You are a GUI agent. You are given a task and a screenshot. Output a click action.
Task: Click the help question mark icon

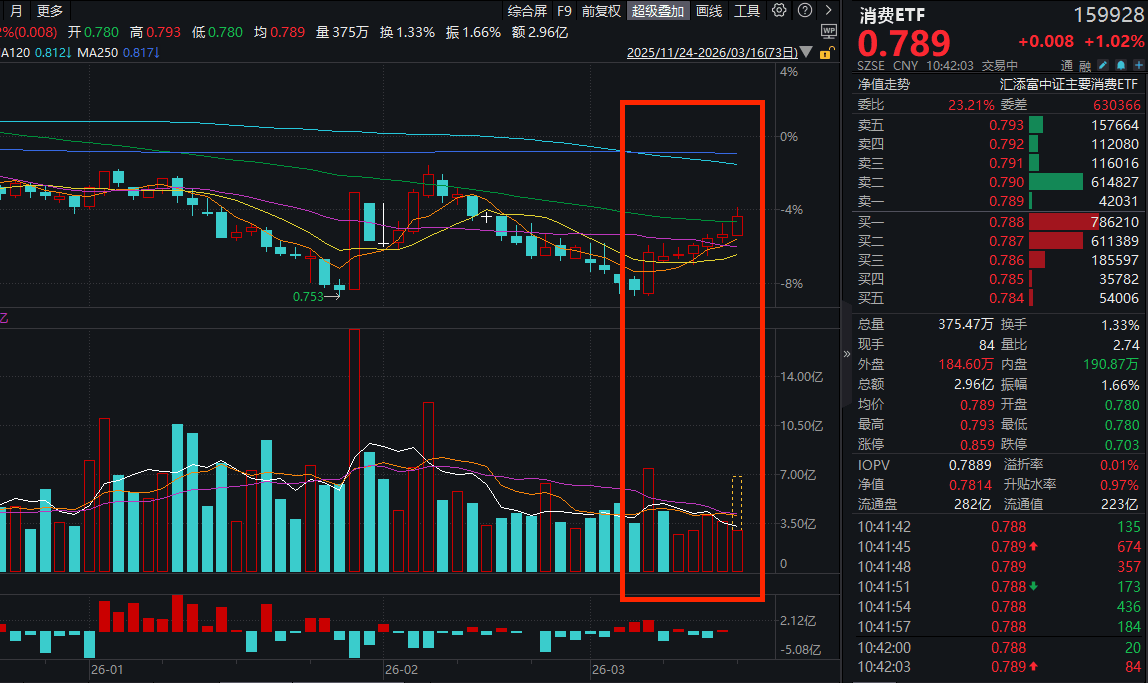pyautogui.click(x=803, y=11)
